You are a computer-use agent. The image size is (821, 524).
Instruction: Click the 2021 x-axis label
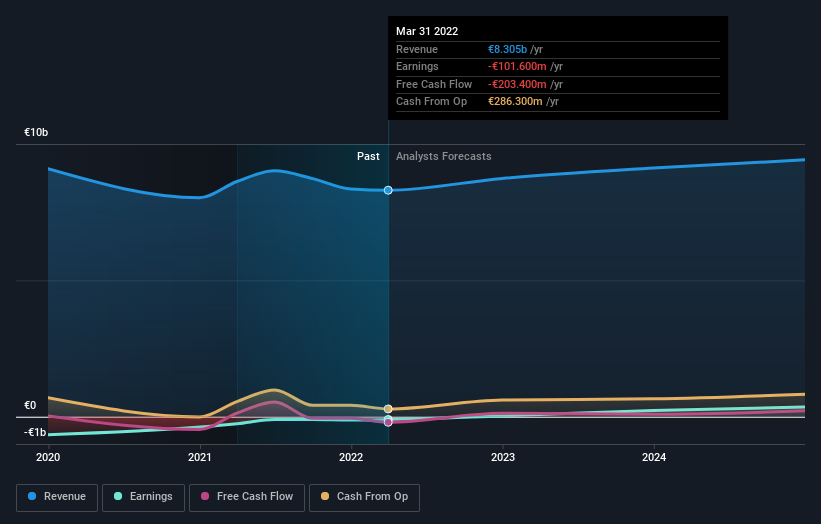pos(199,458)
